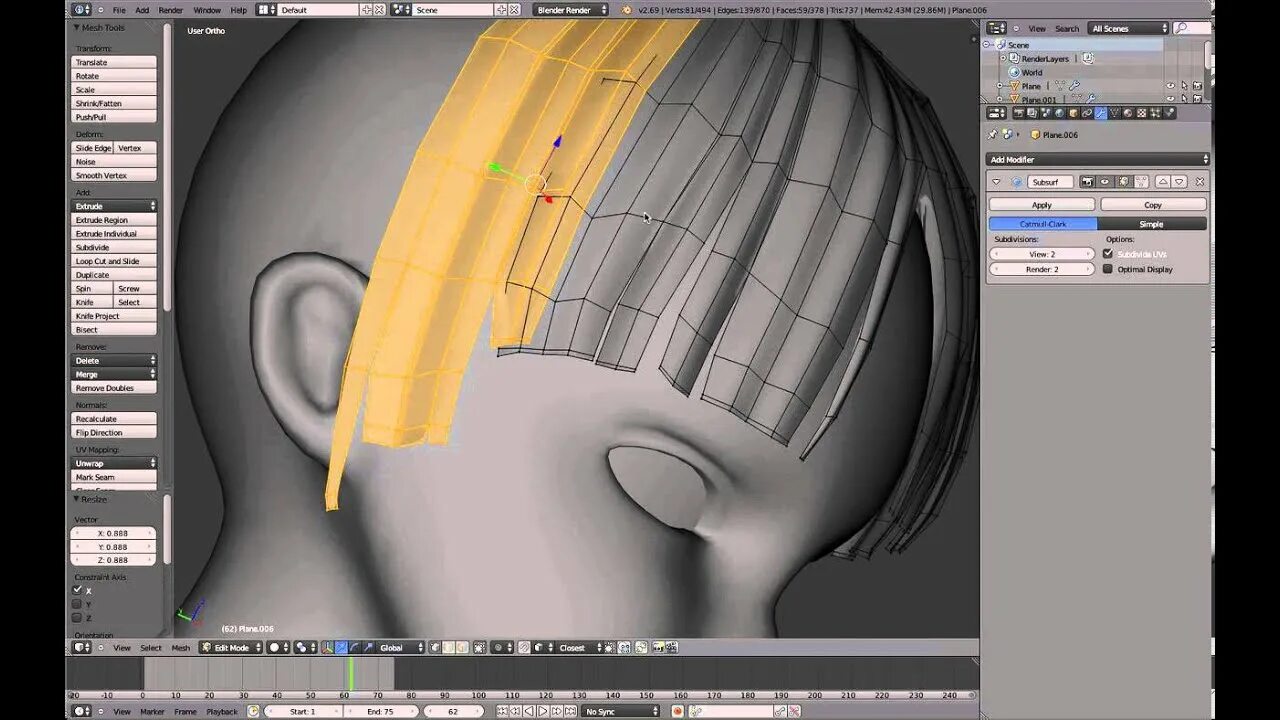Click the green timeline frame marker
This screenshot has height=720, width=1280.
tap(351, 672)
